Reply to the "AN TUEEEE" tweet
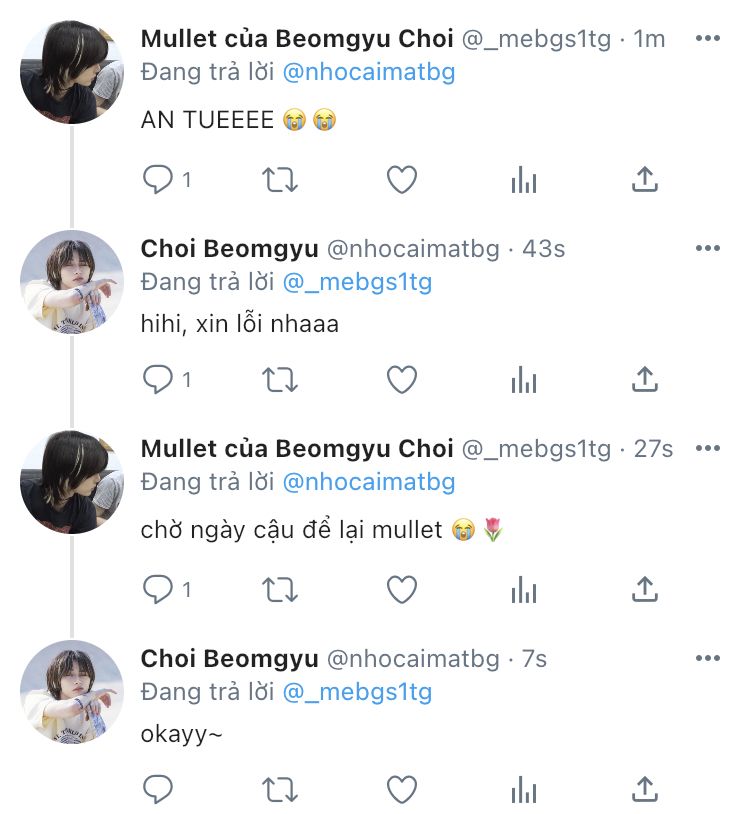Viewport: 750px width, 814px height. pyautogui.click(x=158, y=180)
